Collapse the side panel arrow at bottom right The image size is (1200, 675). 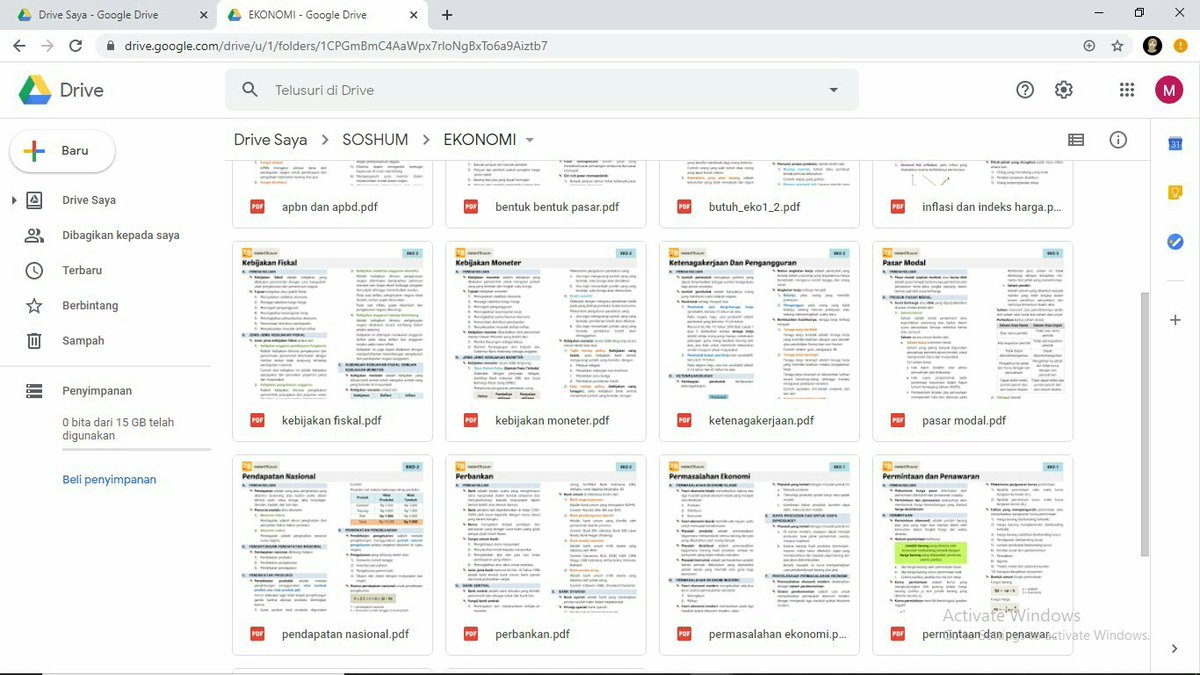(x=1175, y=649)
